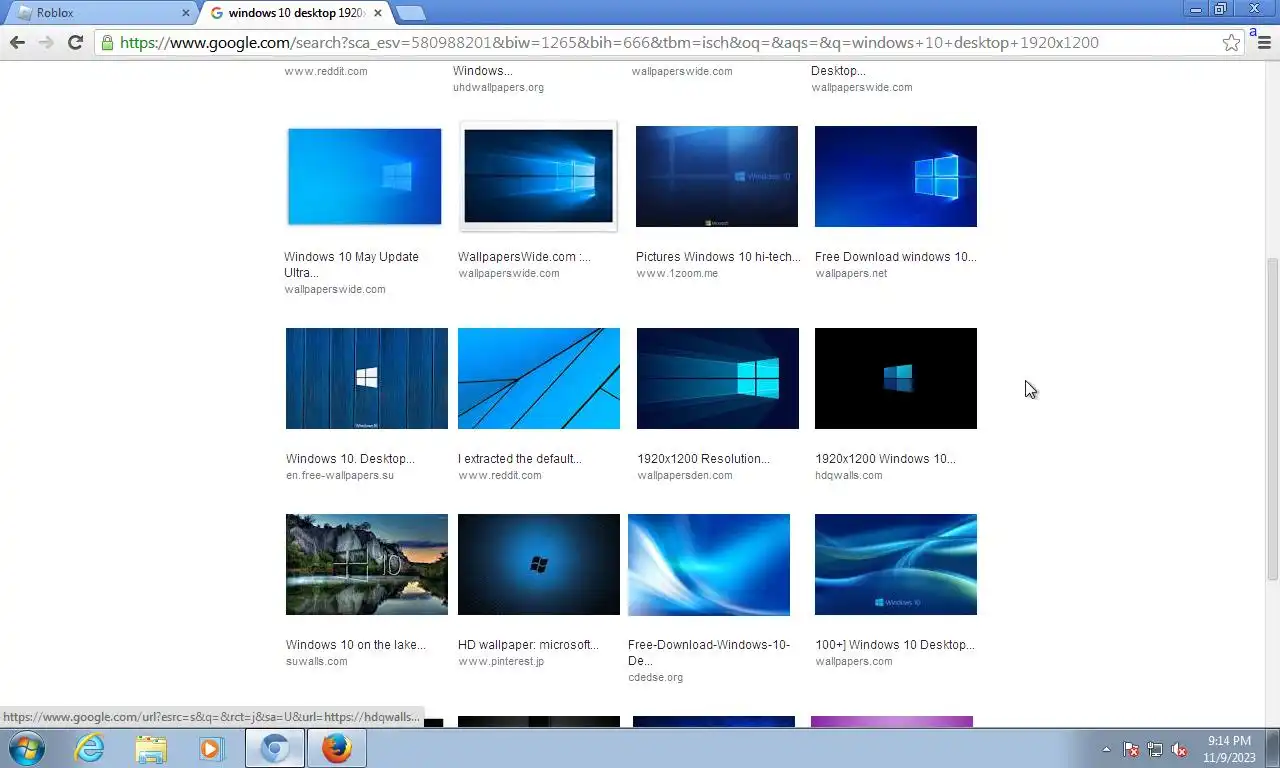Open Windows Media Player from the taskbar
The height and width of the screenshot is (768, 1280).
tap(212, 748)
